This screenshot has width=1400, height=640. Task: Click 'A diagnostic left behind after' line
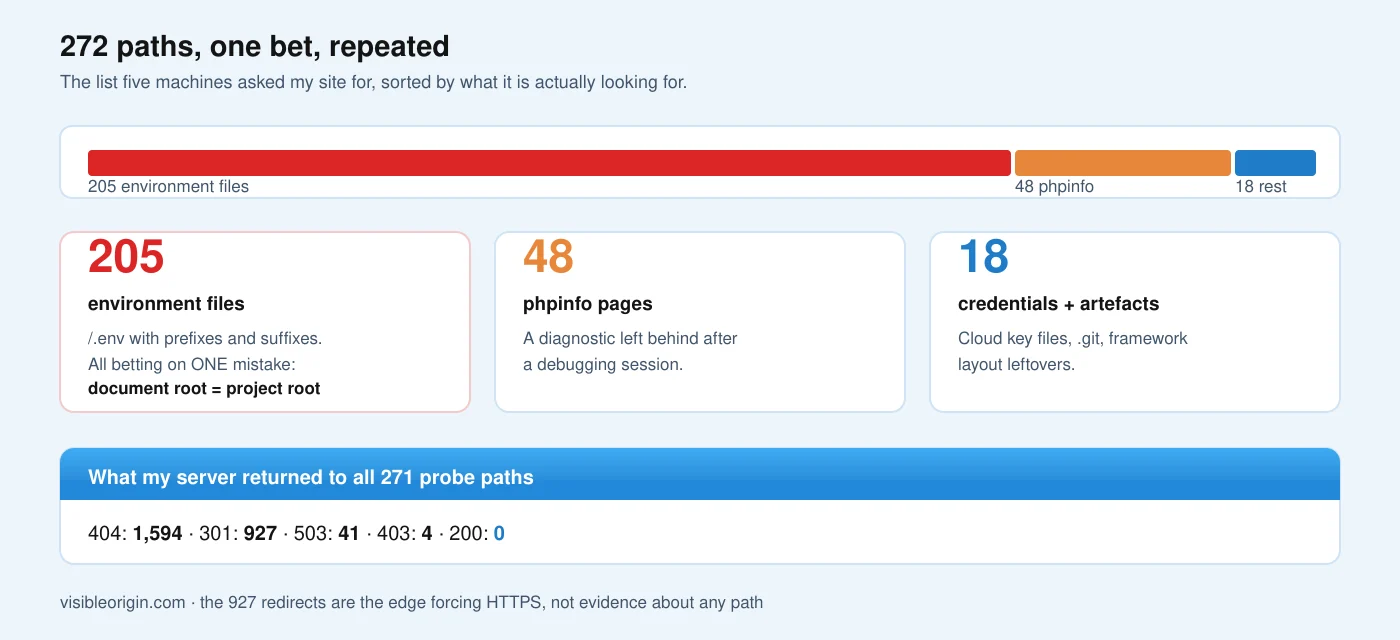[630, 339]
